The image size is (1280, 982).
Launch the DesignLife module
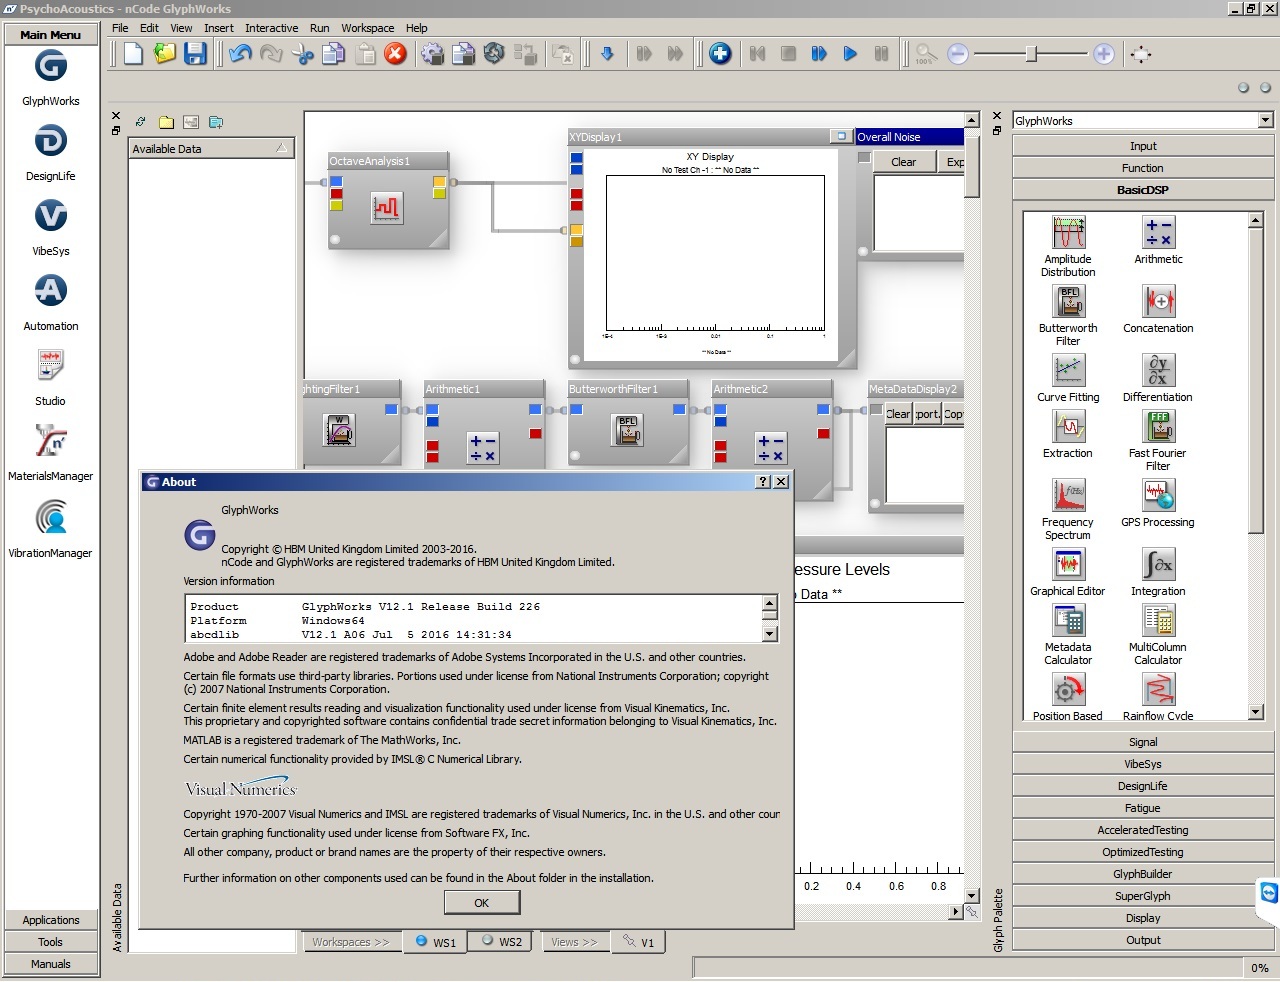point(51,141)
